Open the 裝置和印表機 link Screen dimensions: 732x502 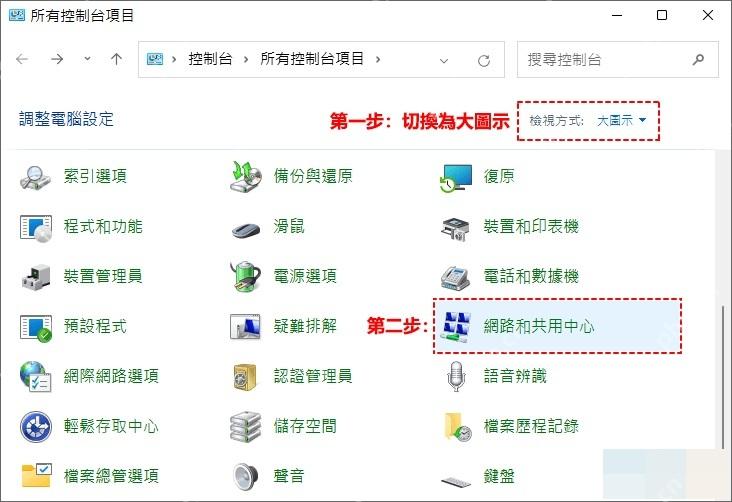531,227
